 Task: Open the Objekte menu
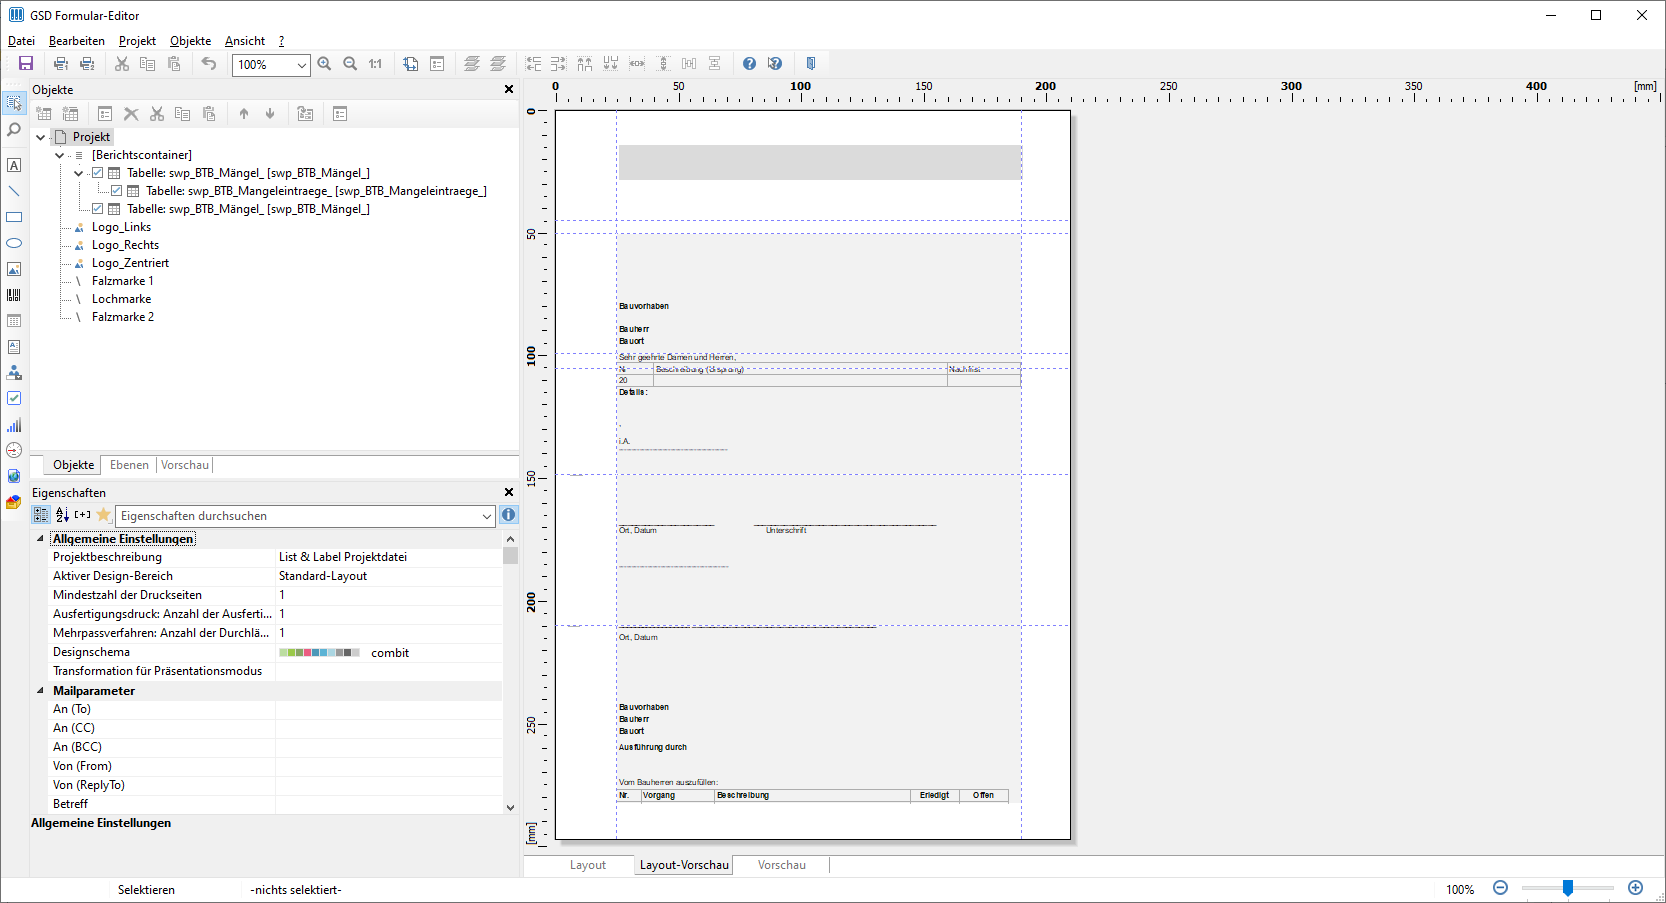(x=190, y=41)
